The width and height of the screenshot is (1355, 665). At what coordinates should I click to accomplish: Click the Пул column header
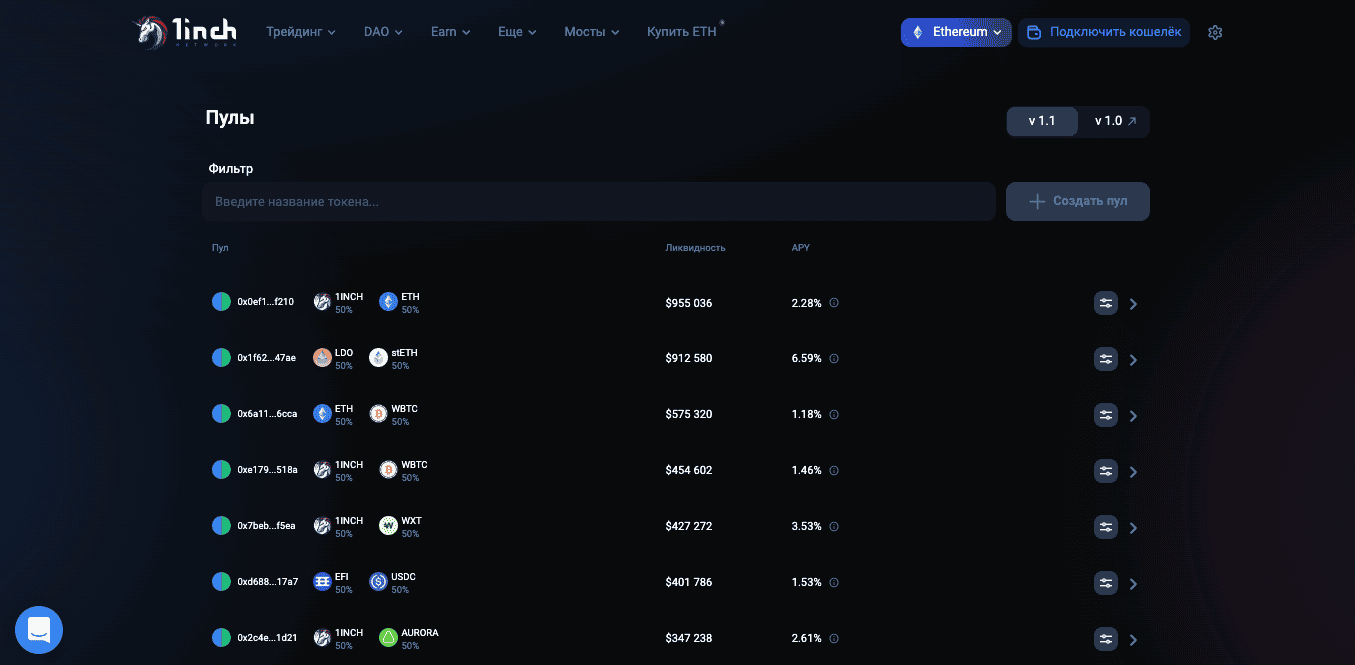(220, 248)
